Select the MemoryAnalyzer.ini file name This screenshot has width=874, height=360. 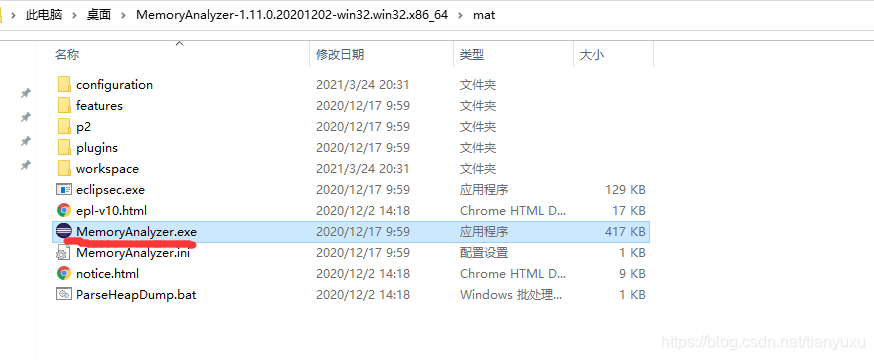(x=133, y=252)
